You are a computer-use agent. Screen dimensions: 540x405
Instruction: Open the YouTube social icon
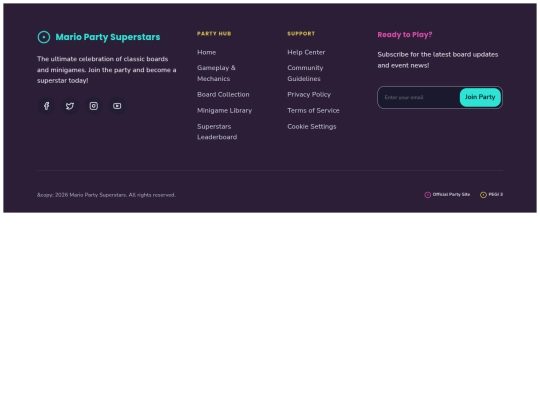117,106
